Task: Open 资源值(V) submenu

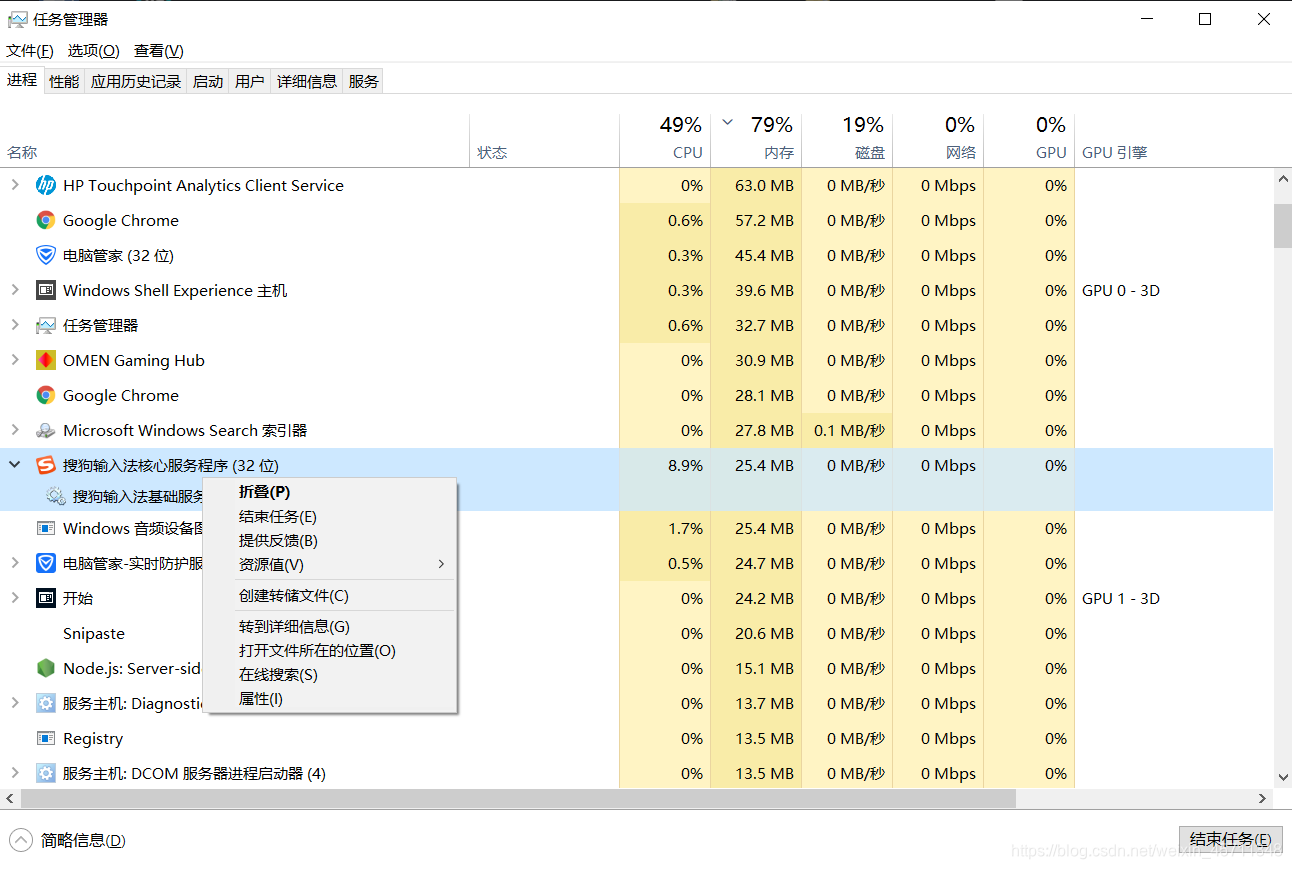Action: point(330,564)
